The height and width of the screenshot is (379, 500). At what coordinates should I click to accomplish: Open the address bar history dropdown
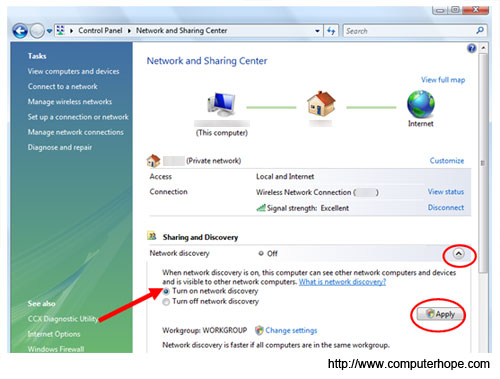pyautogui.click(x=317, y=31)
